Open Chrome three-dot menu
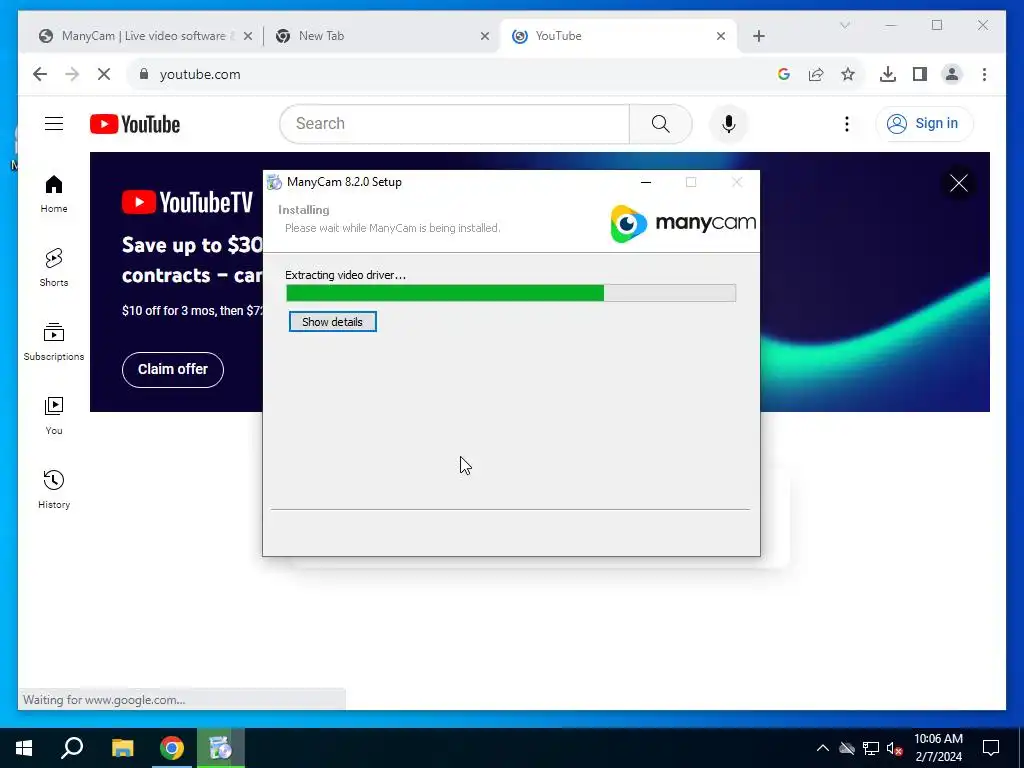Image resolution: width=1024 pixels, height=768 pixels. 984,74
